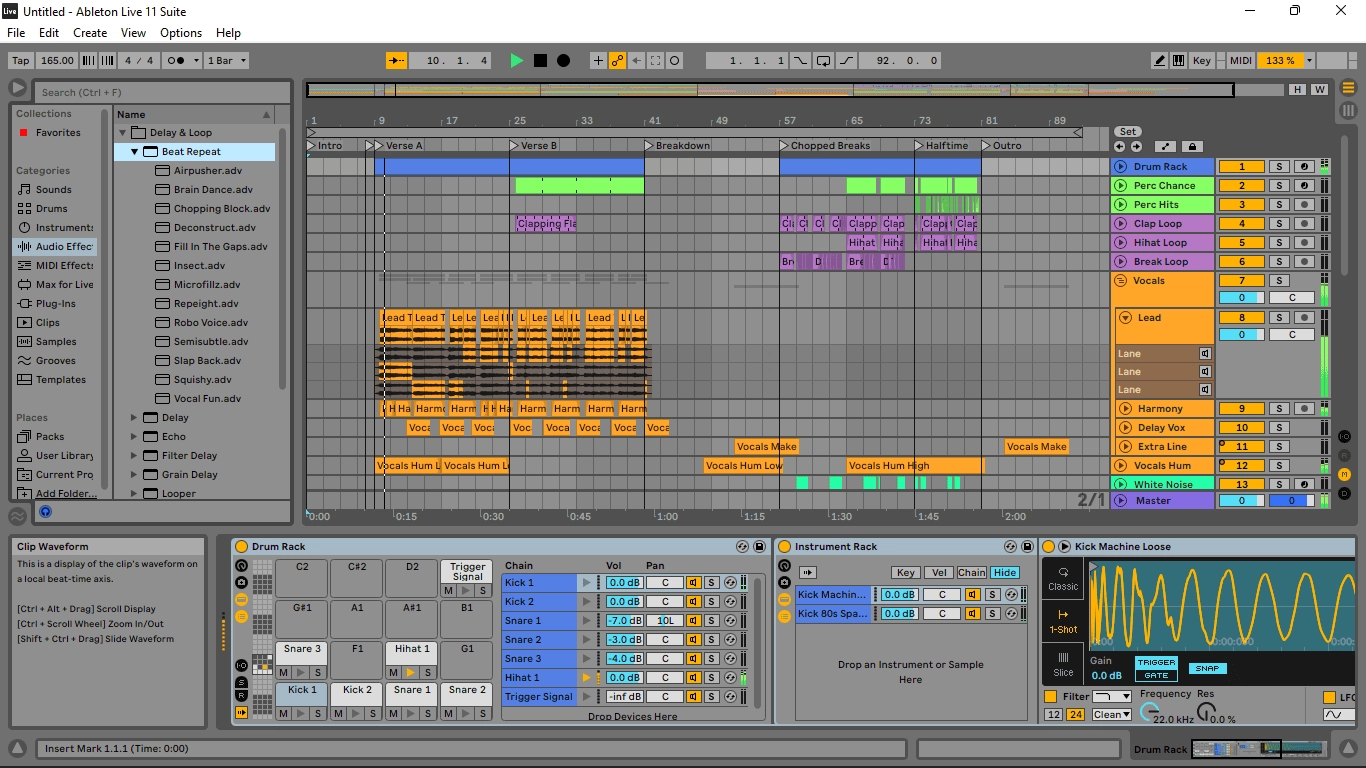
Task: Open the Create menu
Action: (90, 33)
